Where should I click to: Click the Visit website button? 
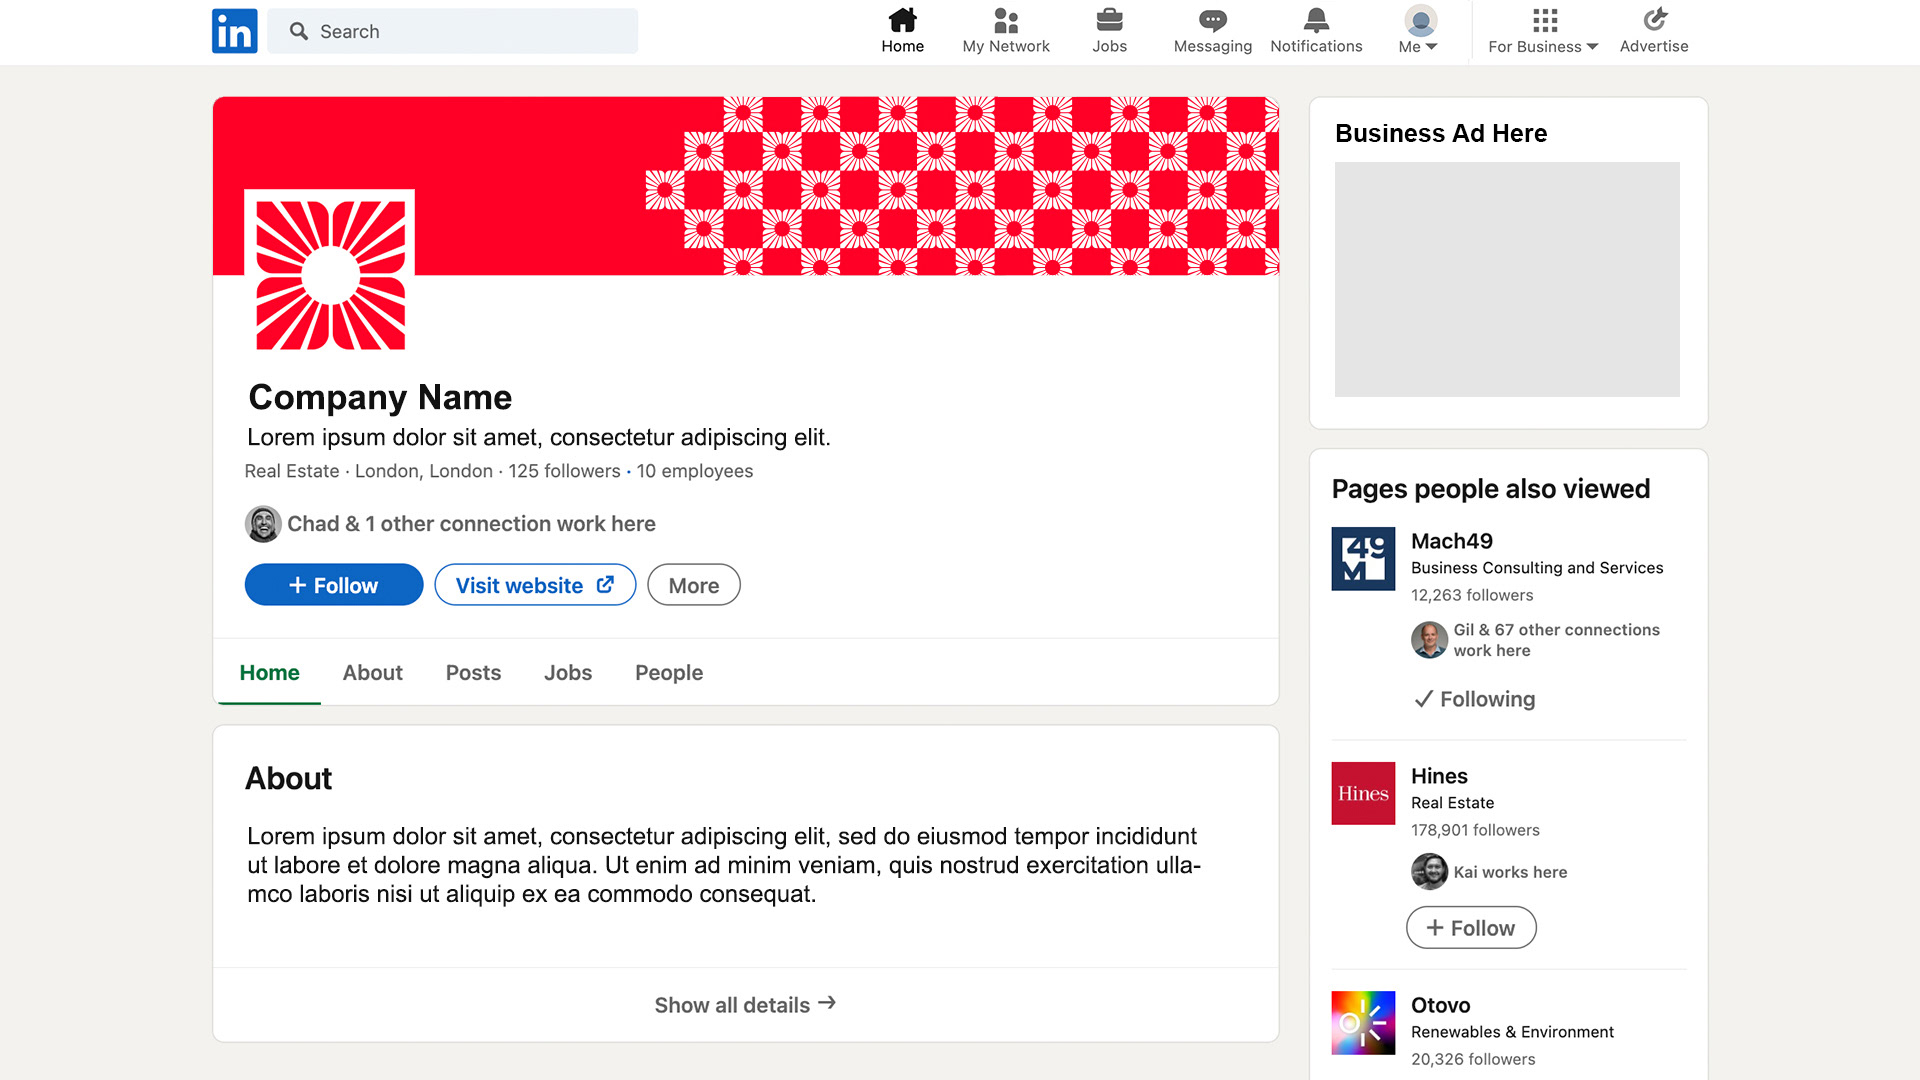(x=535, y=585)
